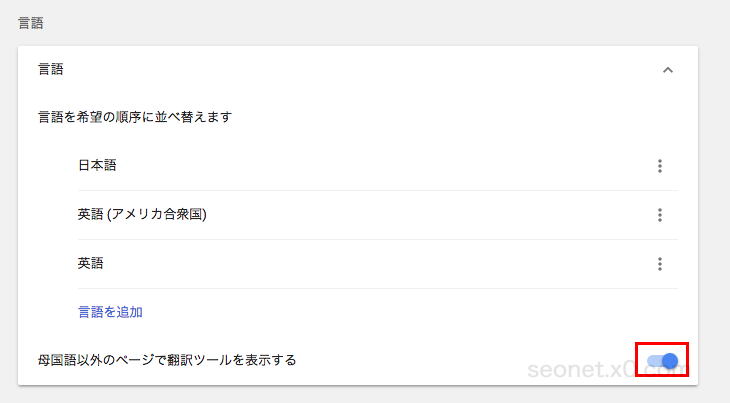Open more options for 英語 (アメリカ合衆国)
Viewport: 730px width, 403px height.
pyautogui.click(x=660, y=215)
